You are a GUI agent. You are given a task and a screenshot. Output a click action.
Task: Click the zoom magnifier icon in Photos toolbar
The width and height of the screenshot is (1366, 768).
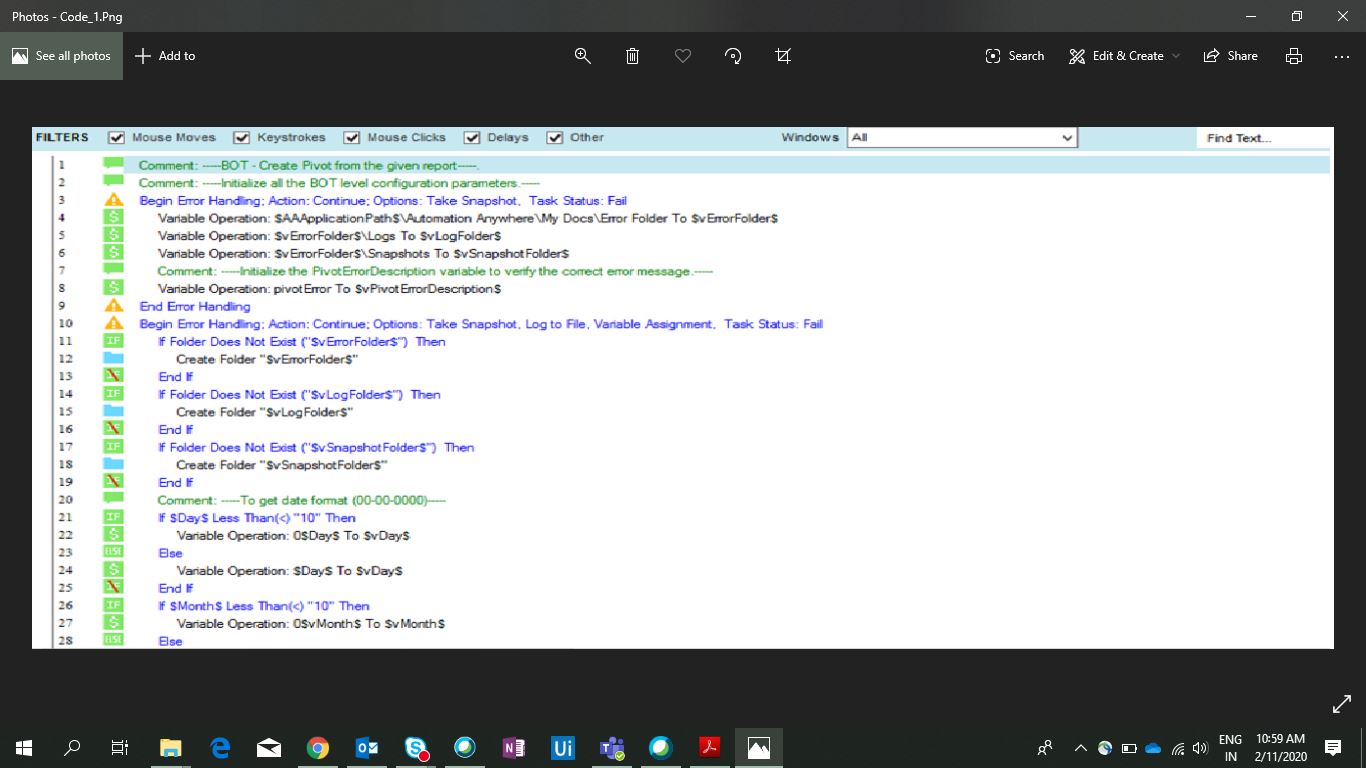click(583, 56)
